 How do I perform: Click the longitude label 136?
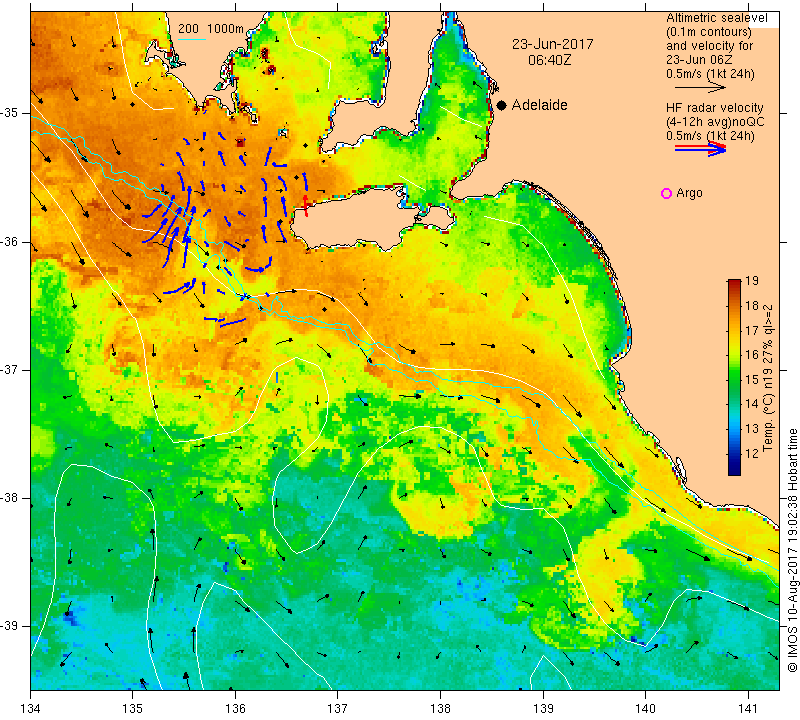pyautogui.click(x=235, y=709)
